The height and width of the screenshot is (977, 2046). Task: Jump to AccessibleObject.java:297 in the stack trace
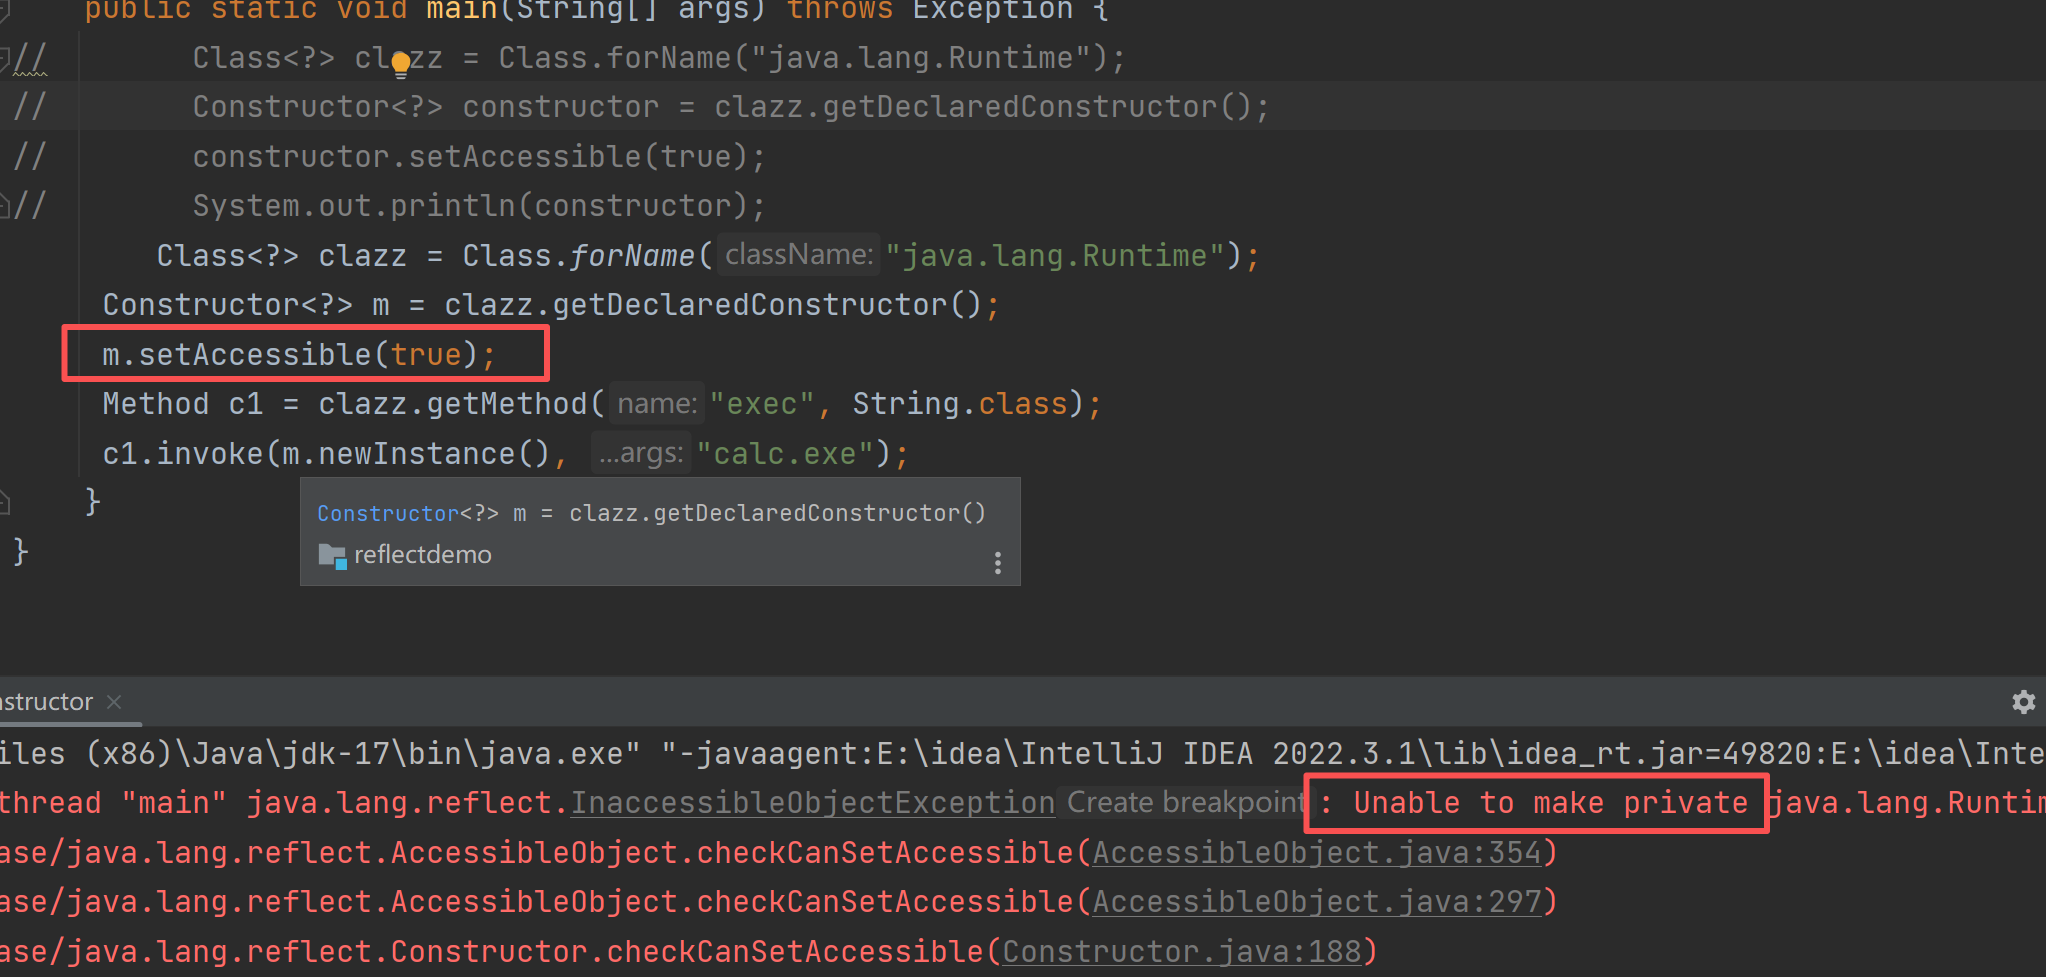(x=1316, y=902)
